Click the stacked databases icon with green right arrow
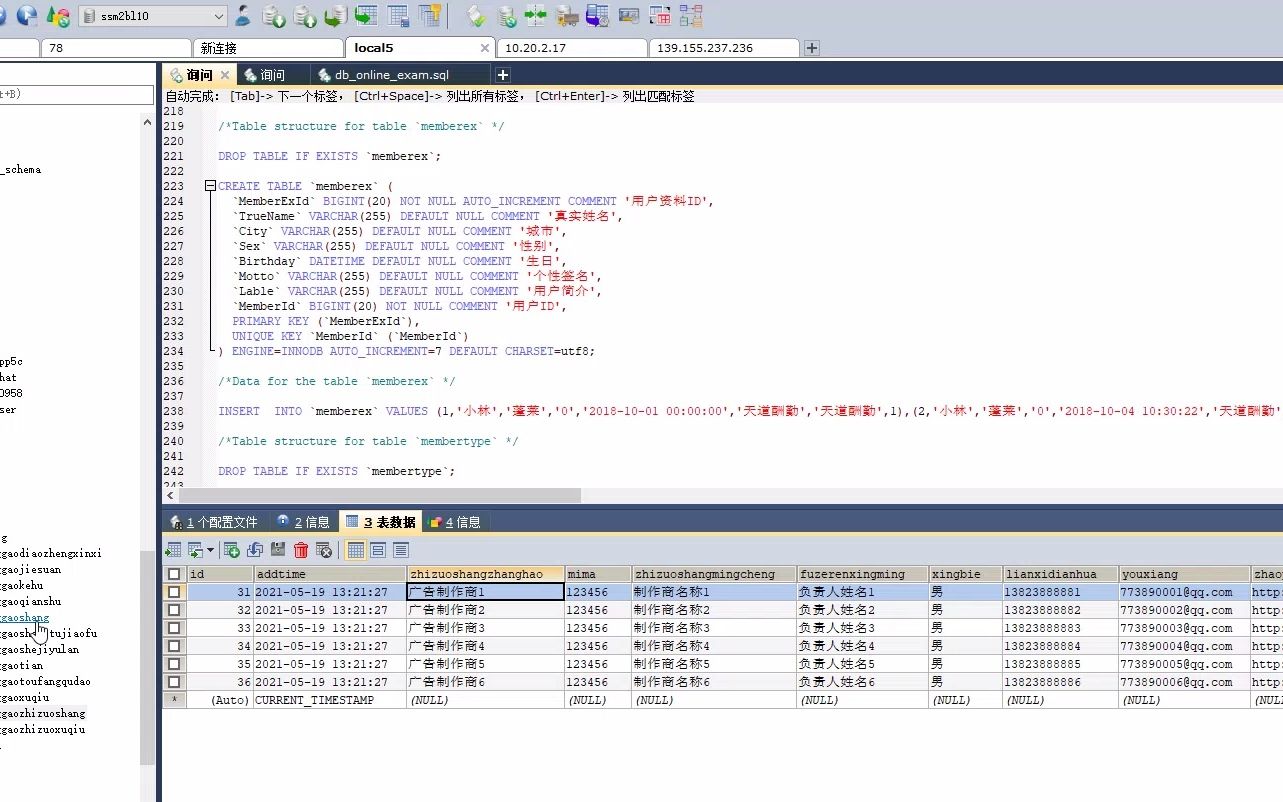This screenshot has height=802, width=1283. pos(336,16)
